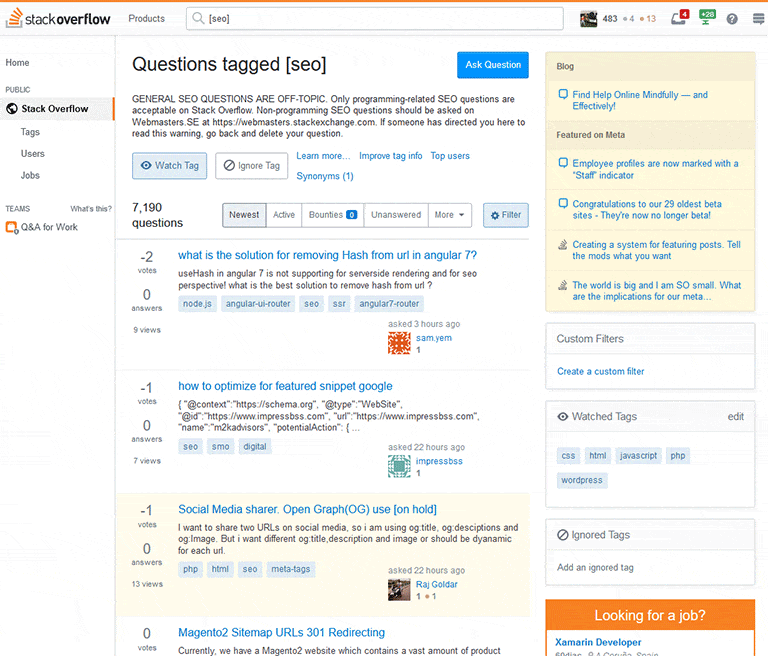Viewport: 768px width, 656px height.
Task: Open user profile link sam.yem
Action: click(434, 338)
